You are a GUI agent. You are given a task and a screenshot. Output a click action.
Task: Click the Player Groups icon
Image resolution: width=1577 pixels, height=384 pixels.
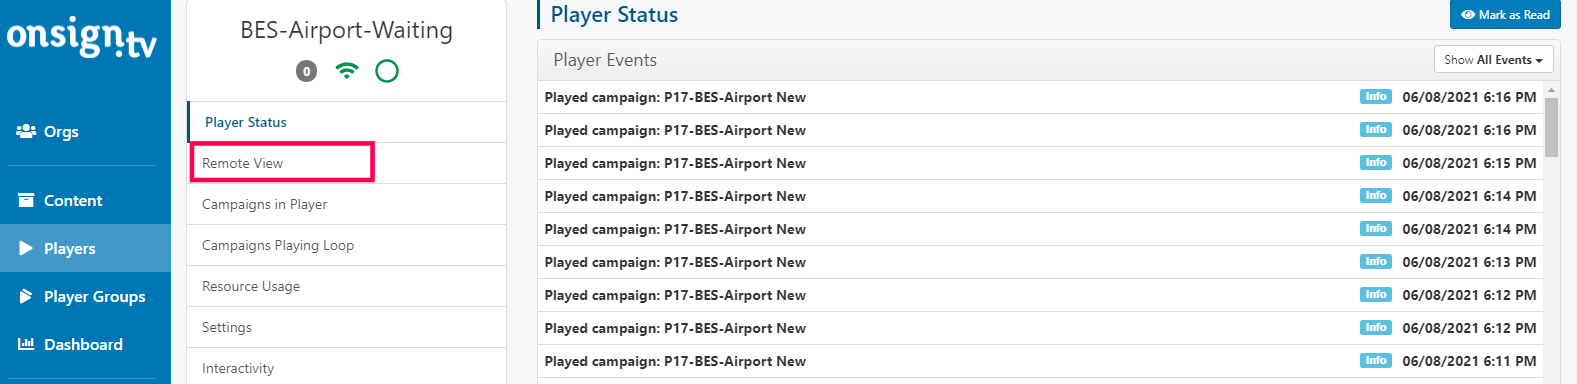tap(26, 296)
